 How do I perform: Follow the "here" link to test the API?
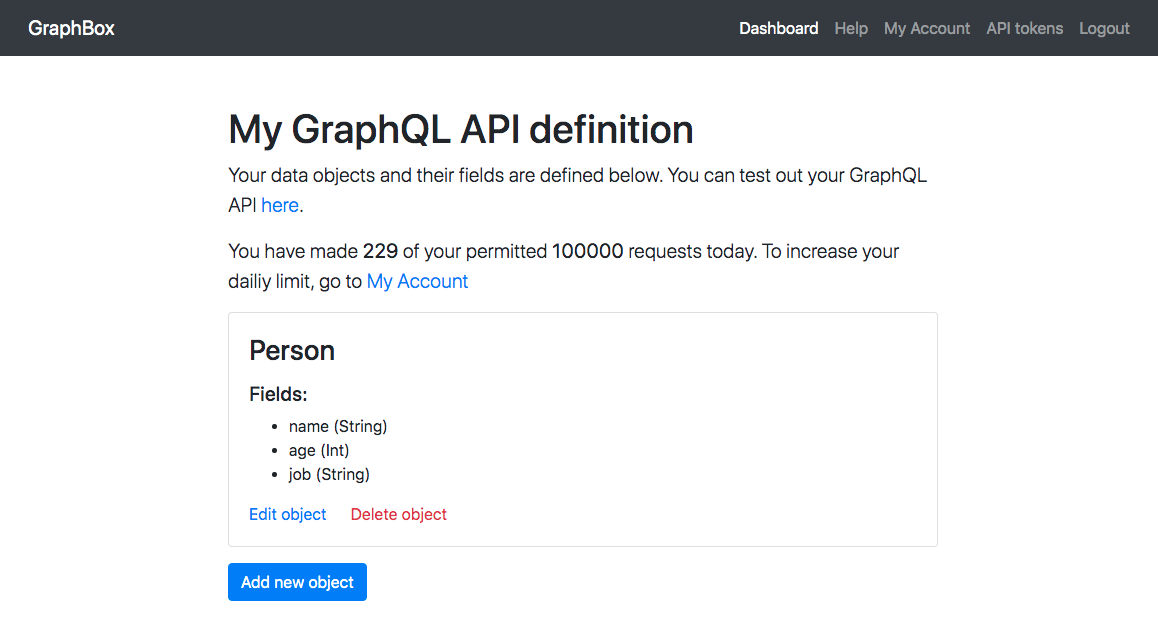point(279,205)
